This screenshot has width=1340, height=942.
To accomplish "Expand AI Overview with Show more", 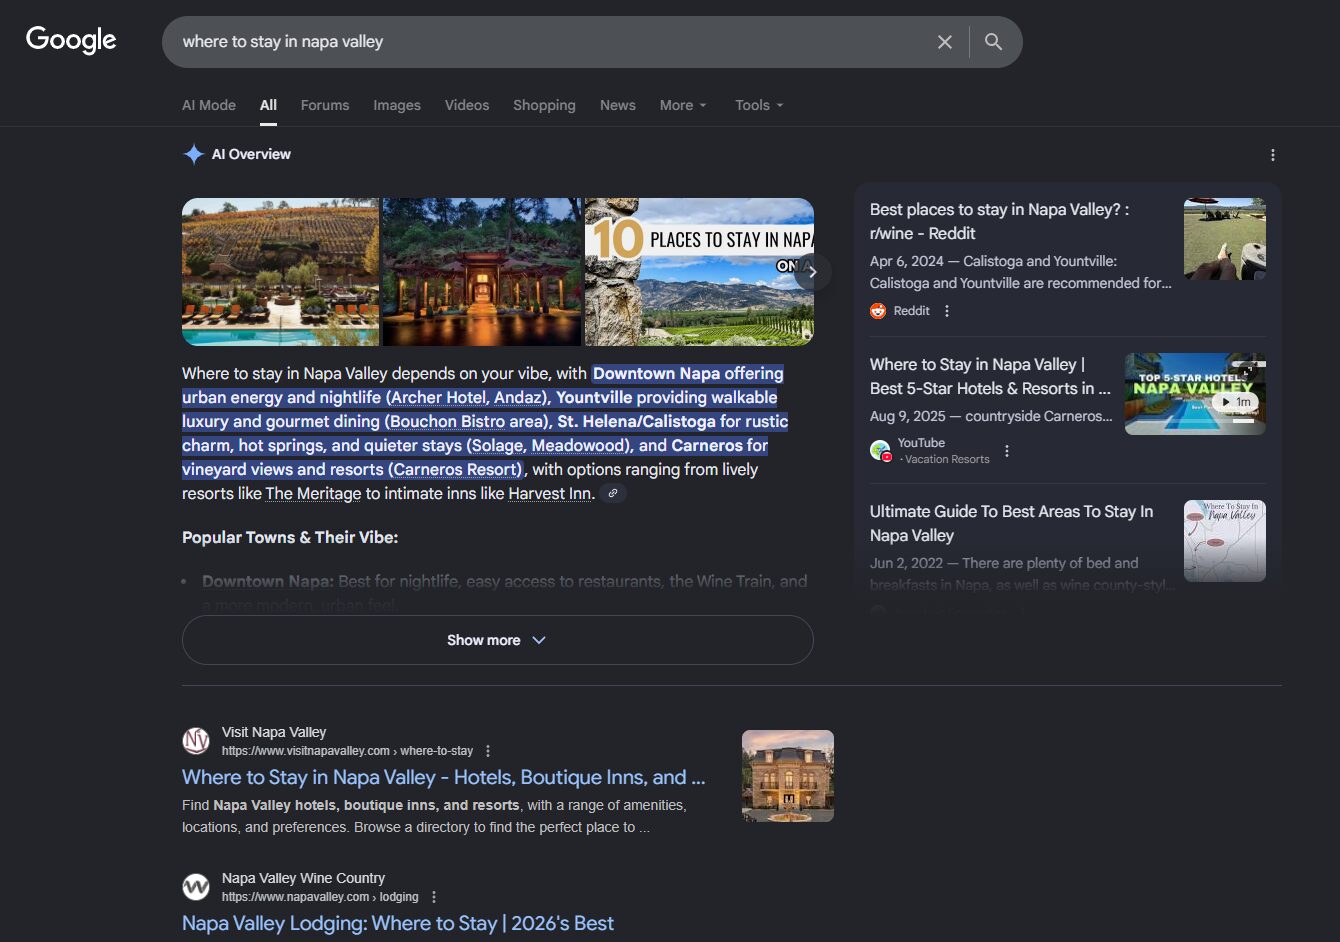I will click(x=497, y=640).
